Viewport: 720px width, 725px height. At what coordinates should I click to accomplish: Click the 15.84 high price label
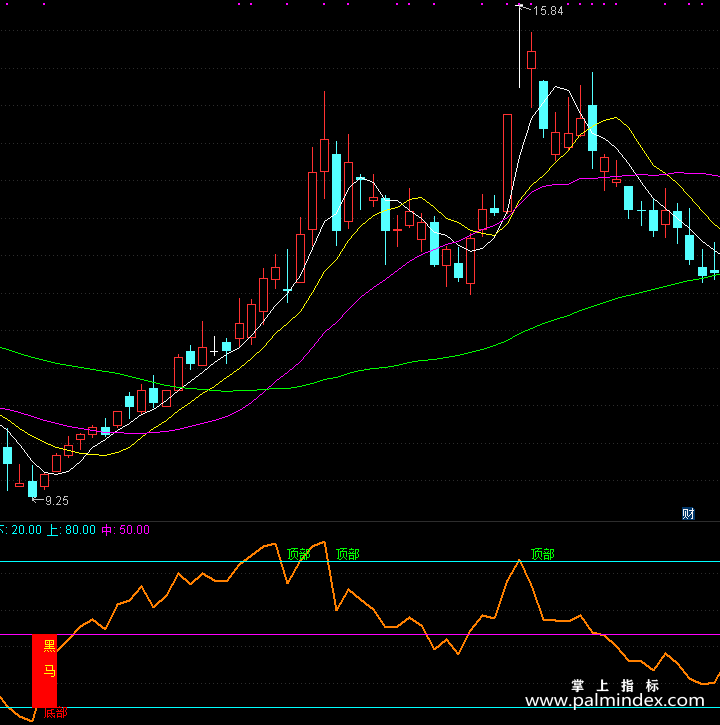pyautogui.click(x=548, y=11)
